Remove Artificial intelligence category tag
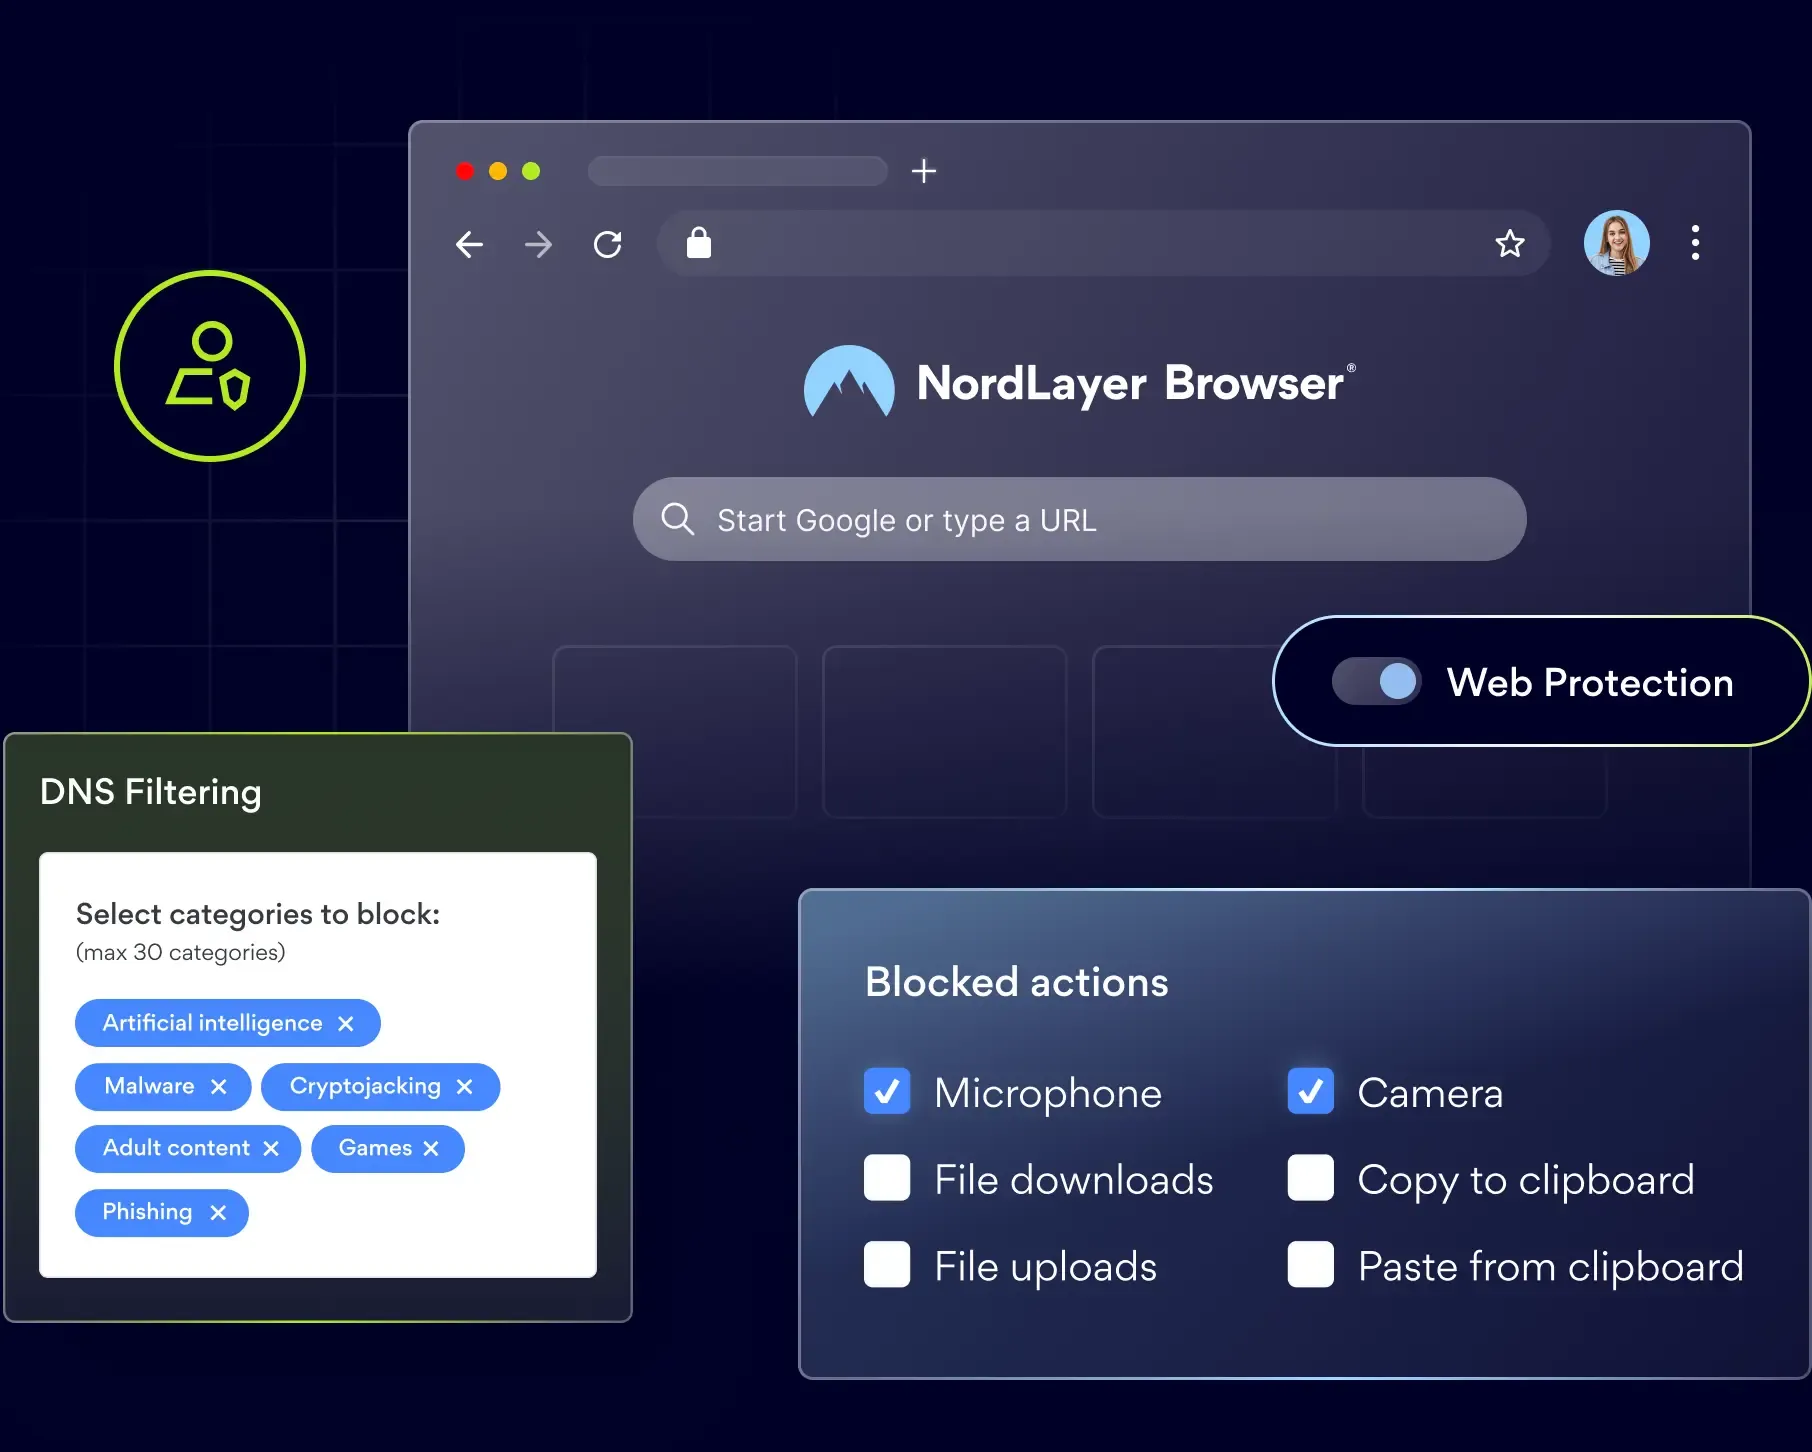 pyautogui.click(x=346, y=1023)
